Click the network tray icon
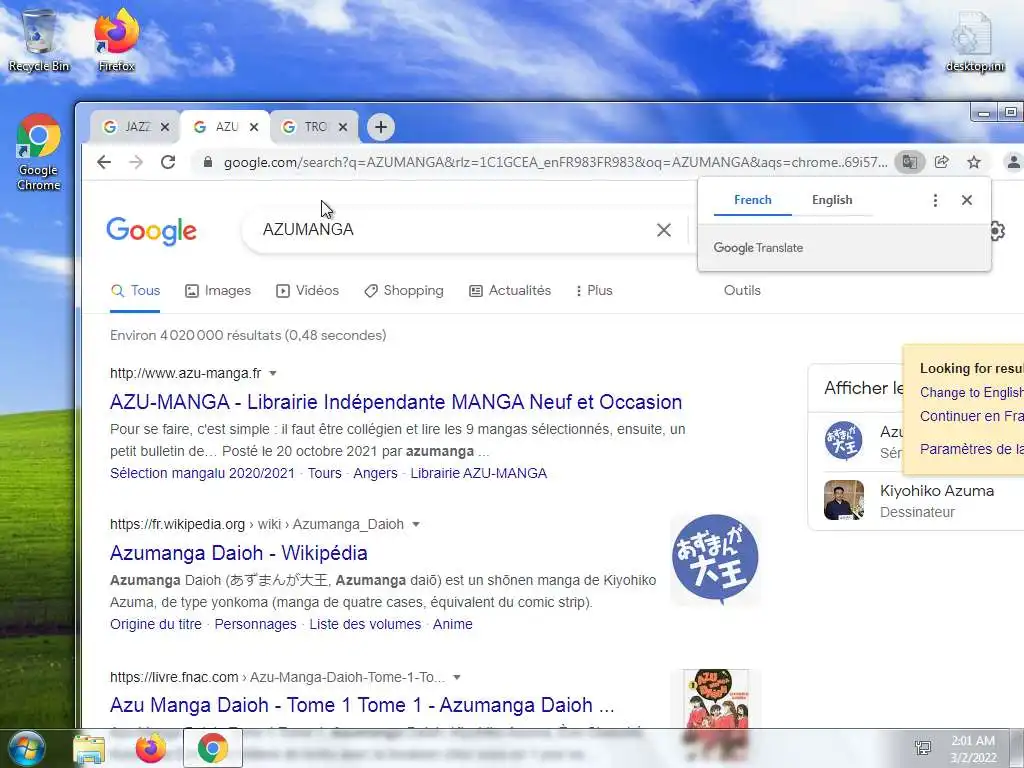This screenshot has height=768, width=1024. [x=923, y=748]
